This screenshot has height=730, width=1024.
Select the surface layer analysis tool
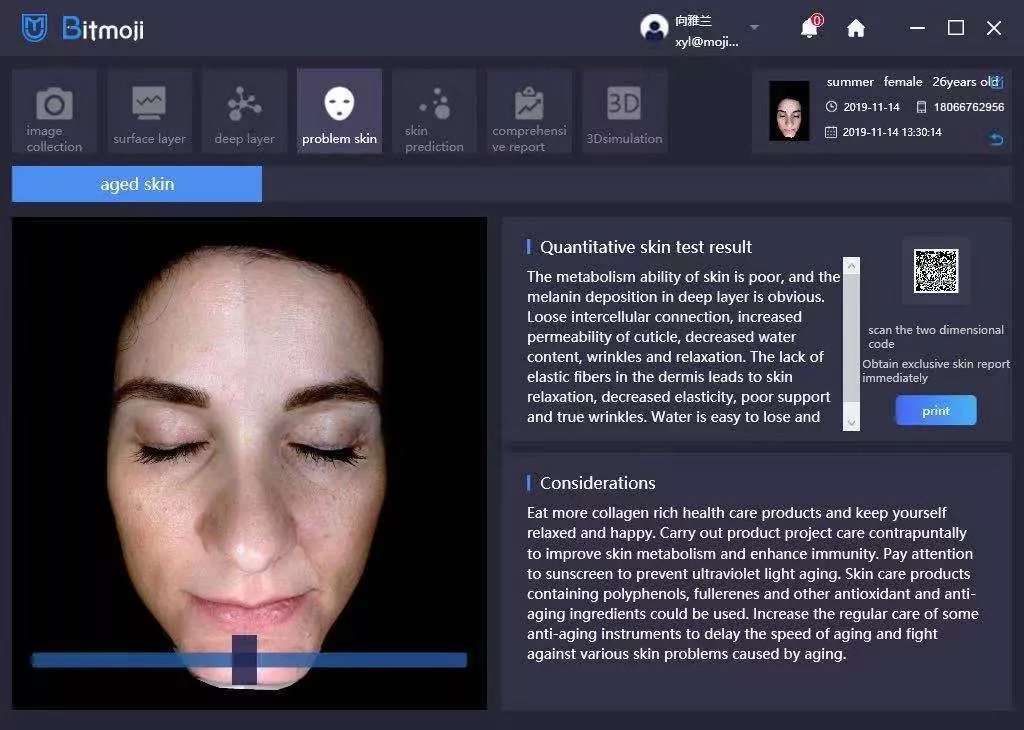click(149, 110)
